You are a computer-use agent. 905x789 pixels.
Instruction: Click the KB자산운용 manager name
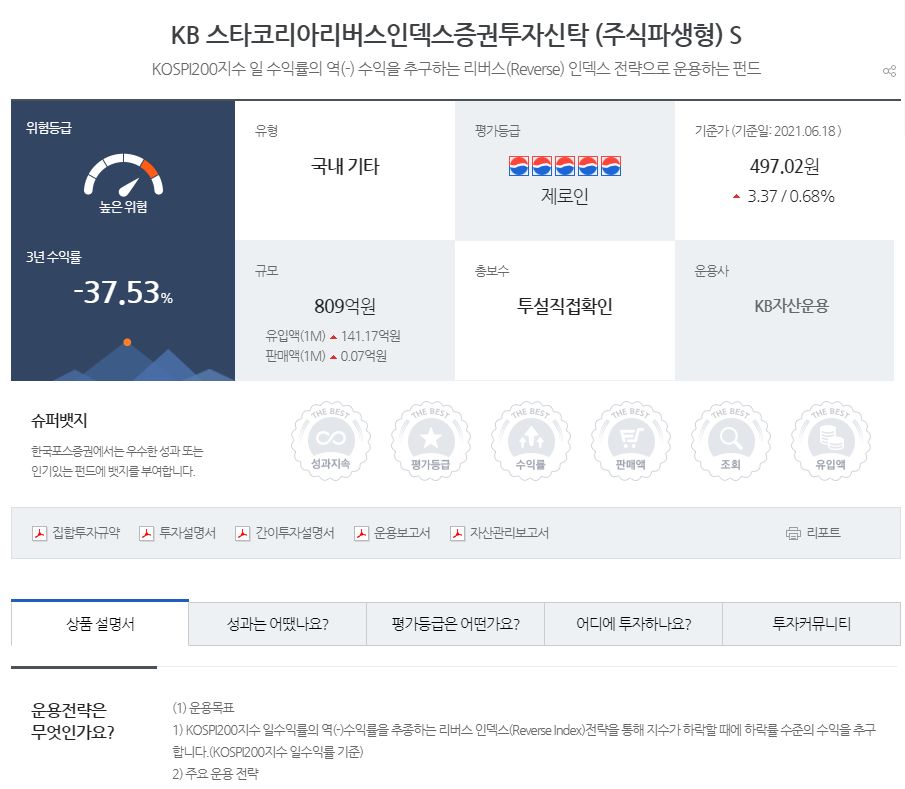coord(791,306)
